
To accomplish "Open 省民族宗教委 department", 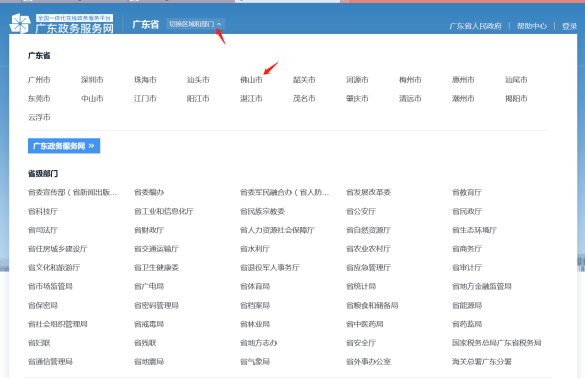I will click(x=262, y=212).
